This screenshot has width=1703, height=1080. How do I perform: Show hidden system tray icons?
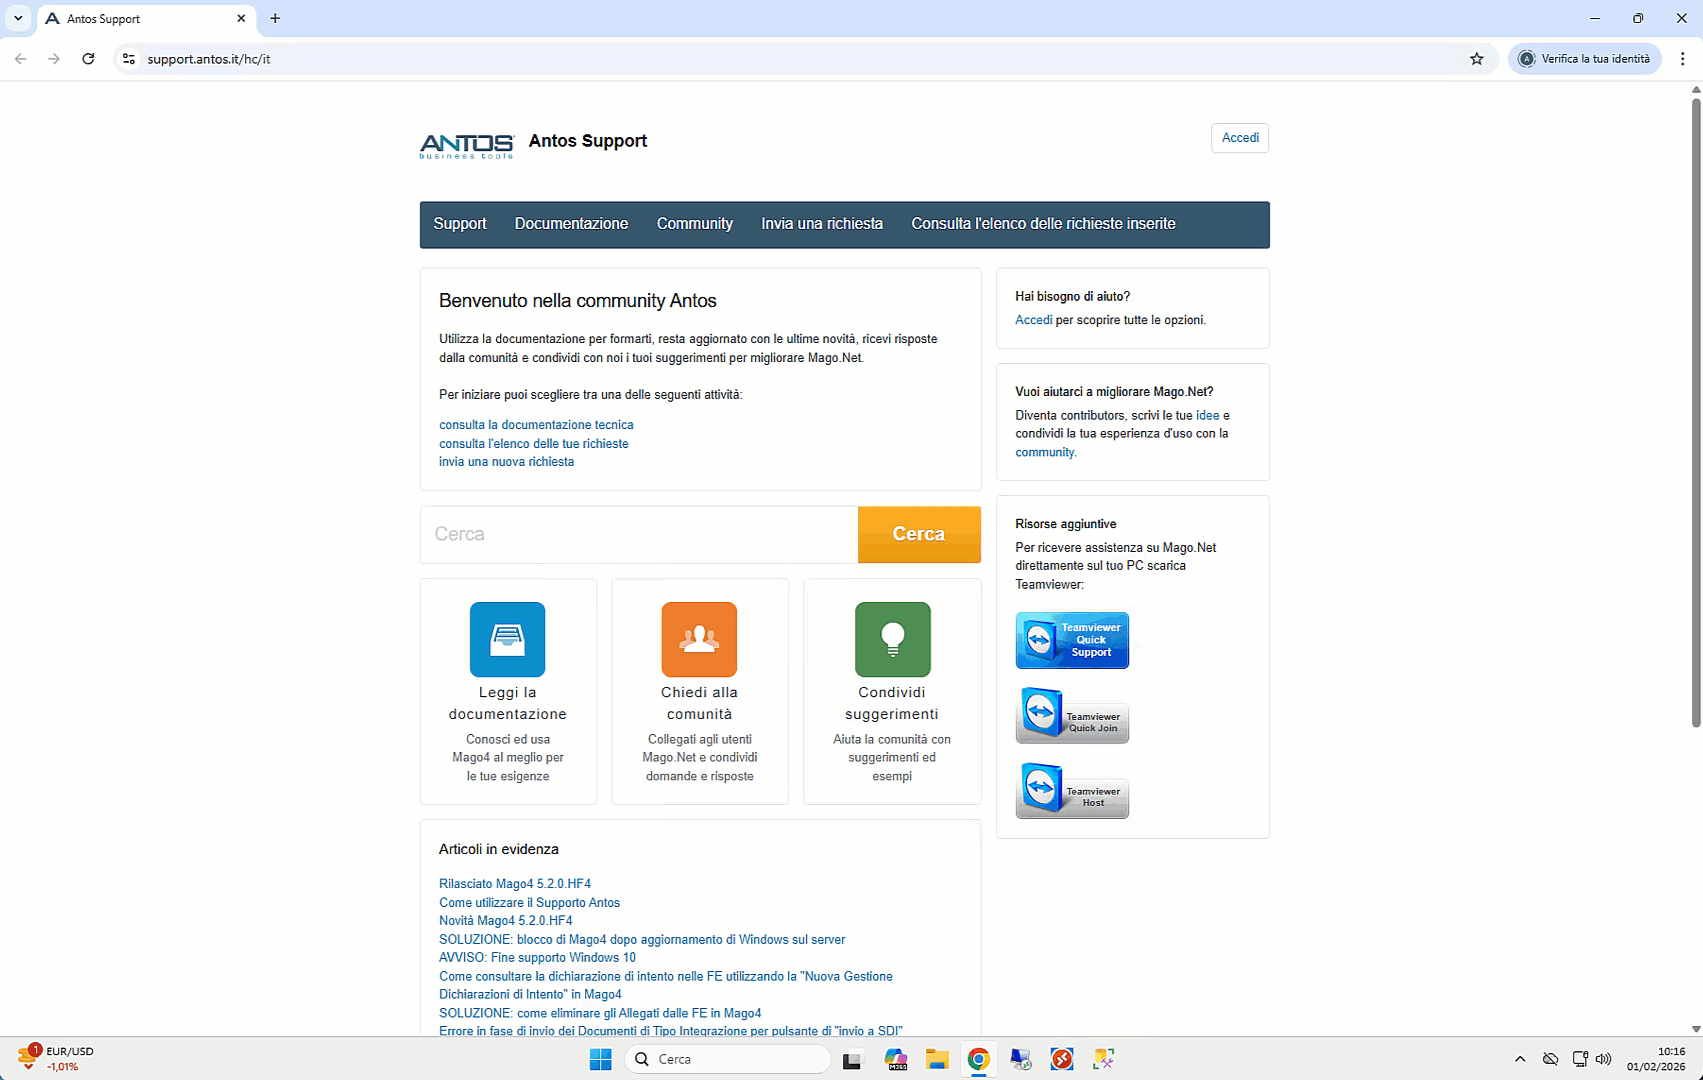tap(1520, 1059)
